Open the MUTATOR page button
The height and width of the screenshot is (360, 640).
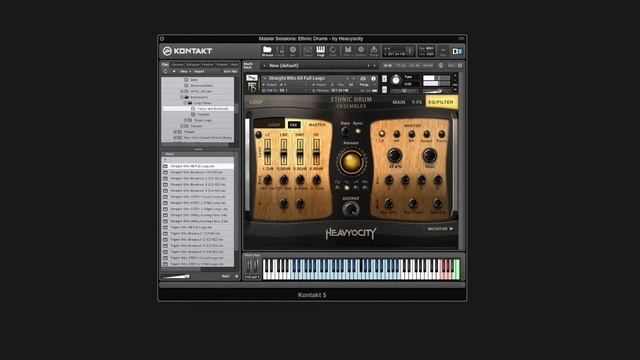point(440,229)
